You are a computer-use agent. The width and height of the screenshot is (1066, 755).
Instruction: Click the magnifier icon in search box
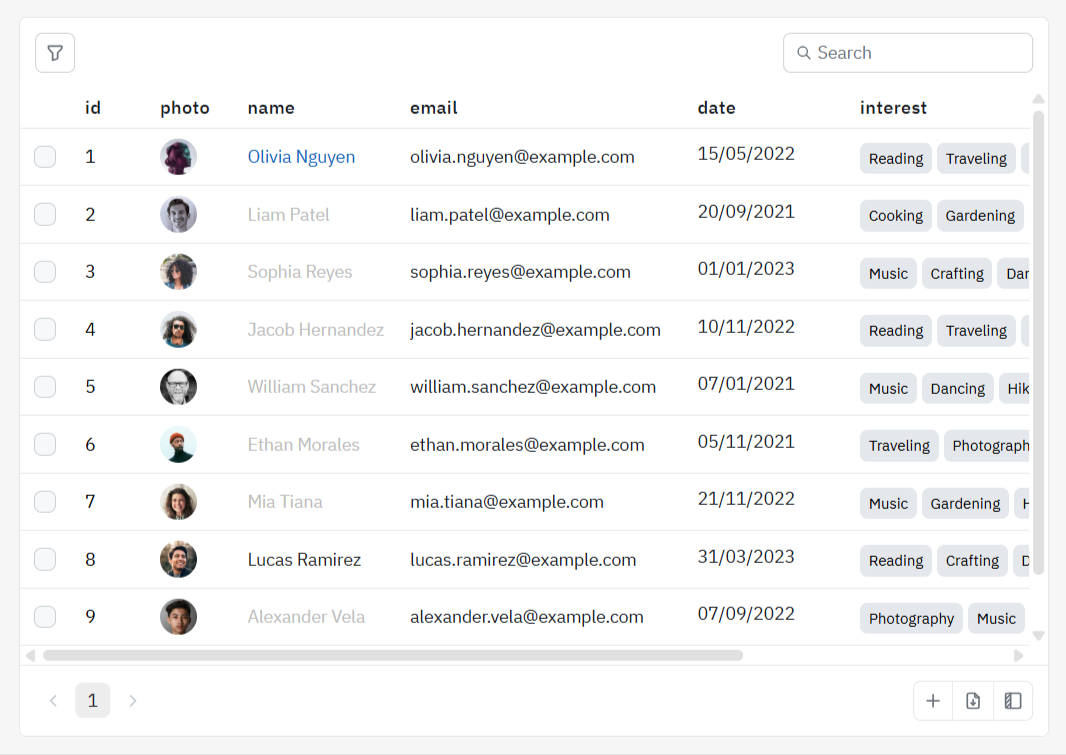click(803, 53)
